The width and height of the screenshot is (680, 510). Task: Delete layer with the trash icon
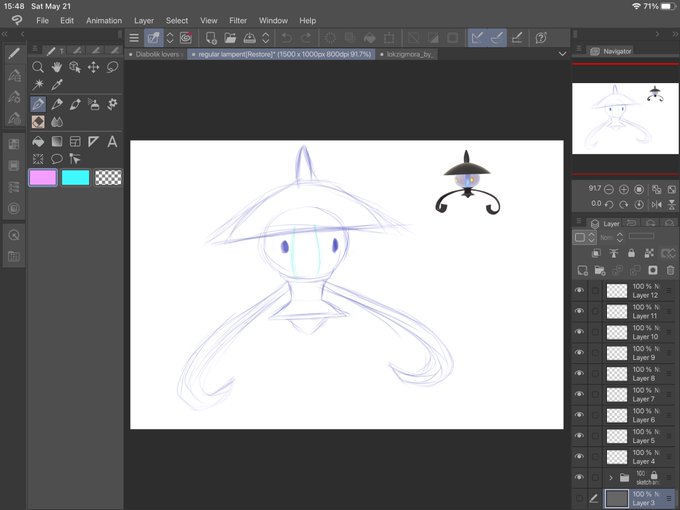[x=670, y=270]
